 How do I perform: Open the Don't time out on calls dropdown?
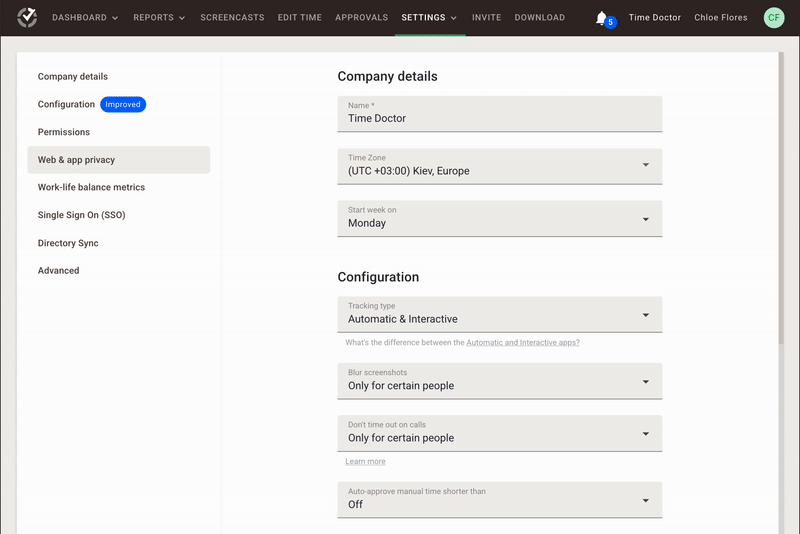coord(499,433)
